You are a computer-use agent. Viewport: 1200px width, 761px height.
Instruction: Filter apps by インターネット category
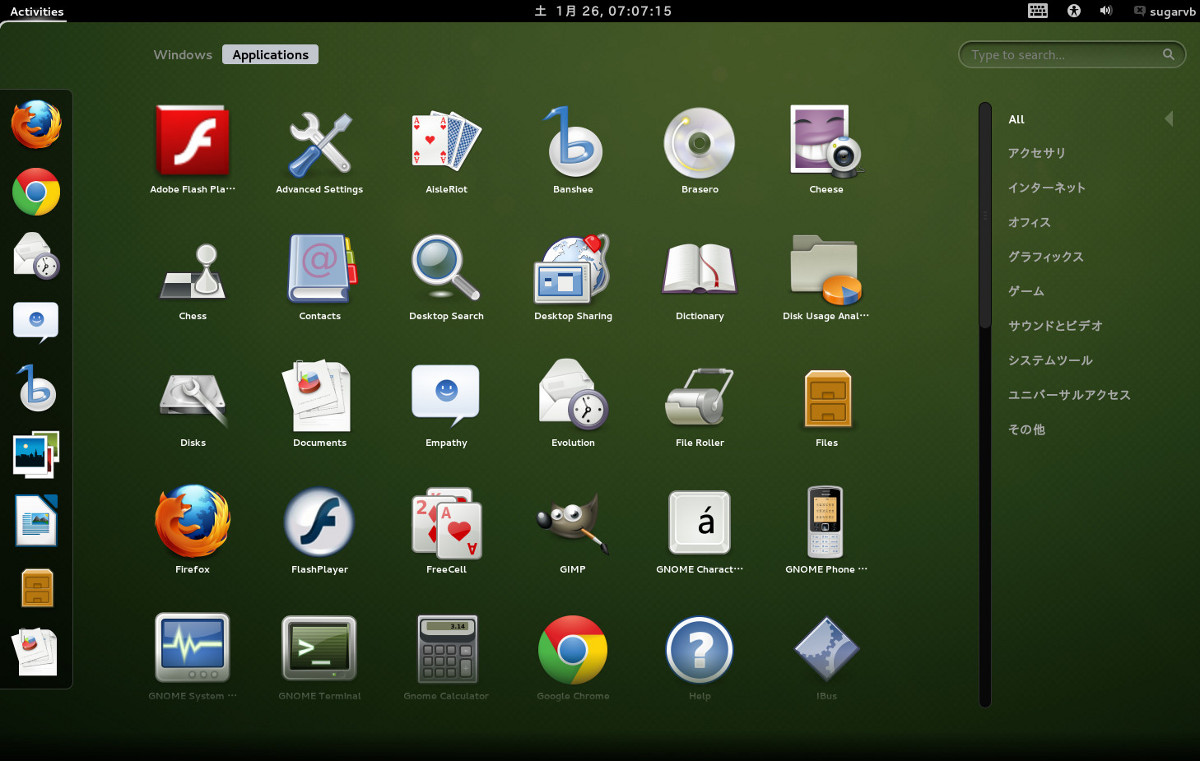point(1047,188)
